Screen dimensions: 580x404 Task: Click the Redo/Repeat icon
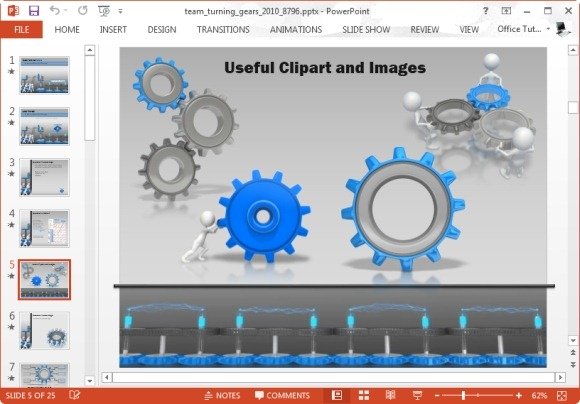click(82, 11)
